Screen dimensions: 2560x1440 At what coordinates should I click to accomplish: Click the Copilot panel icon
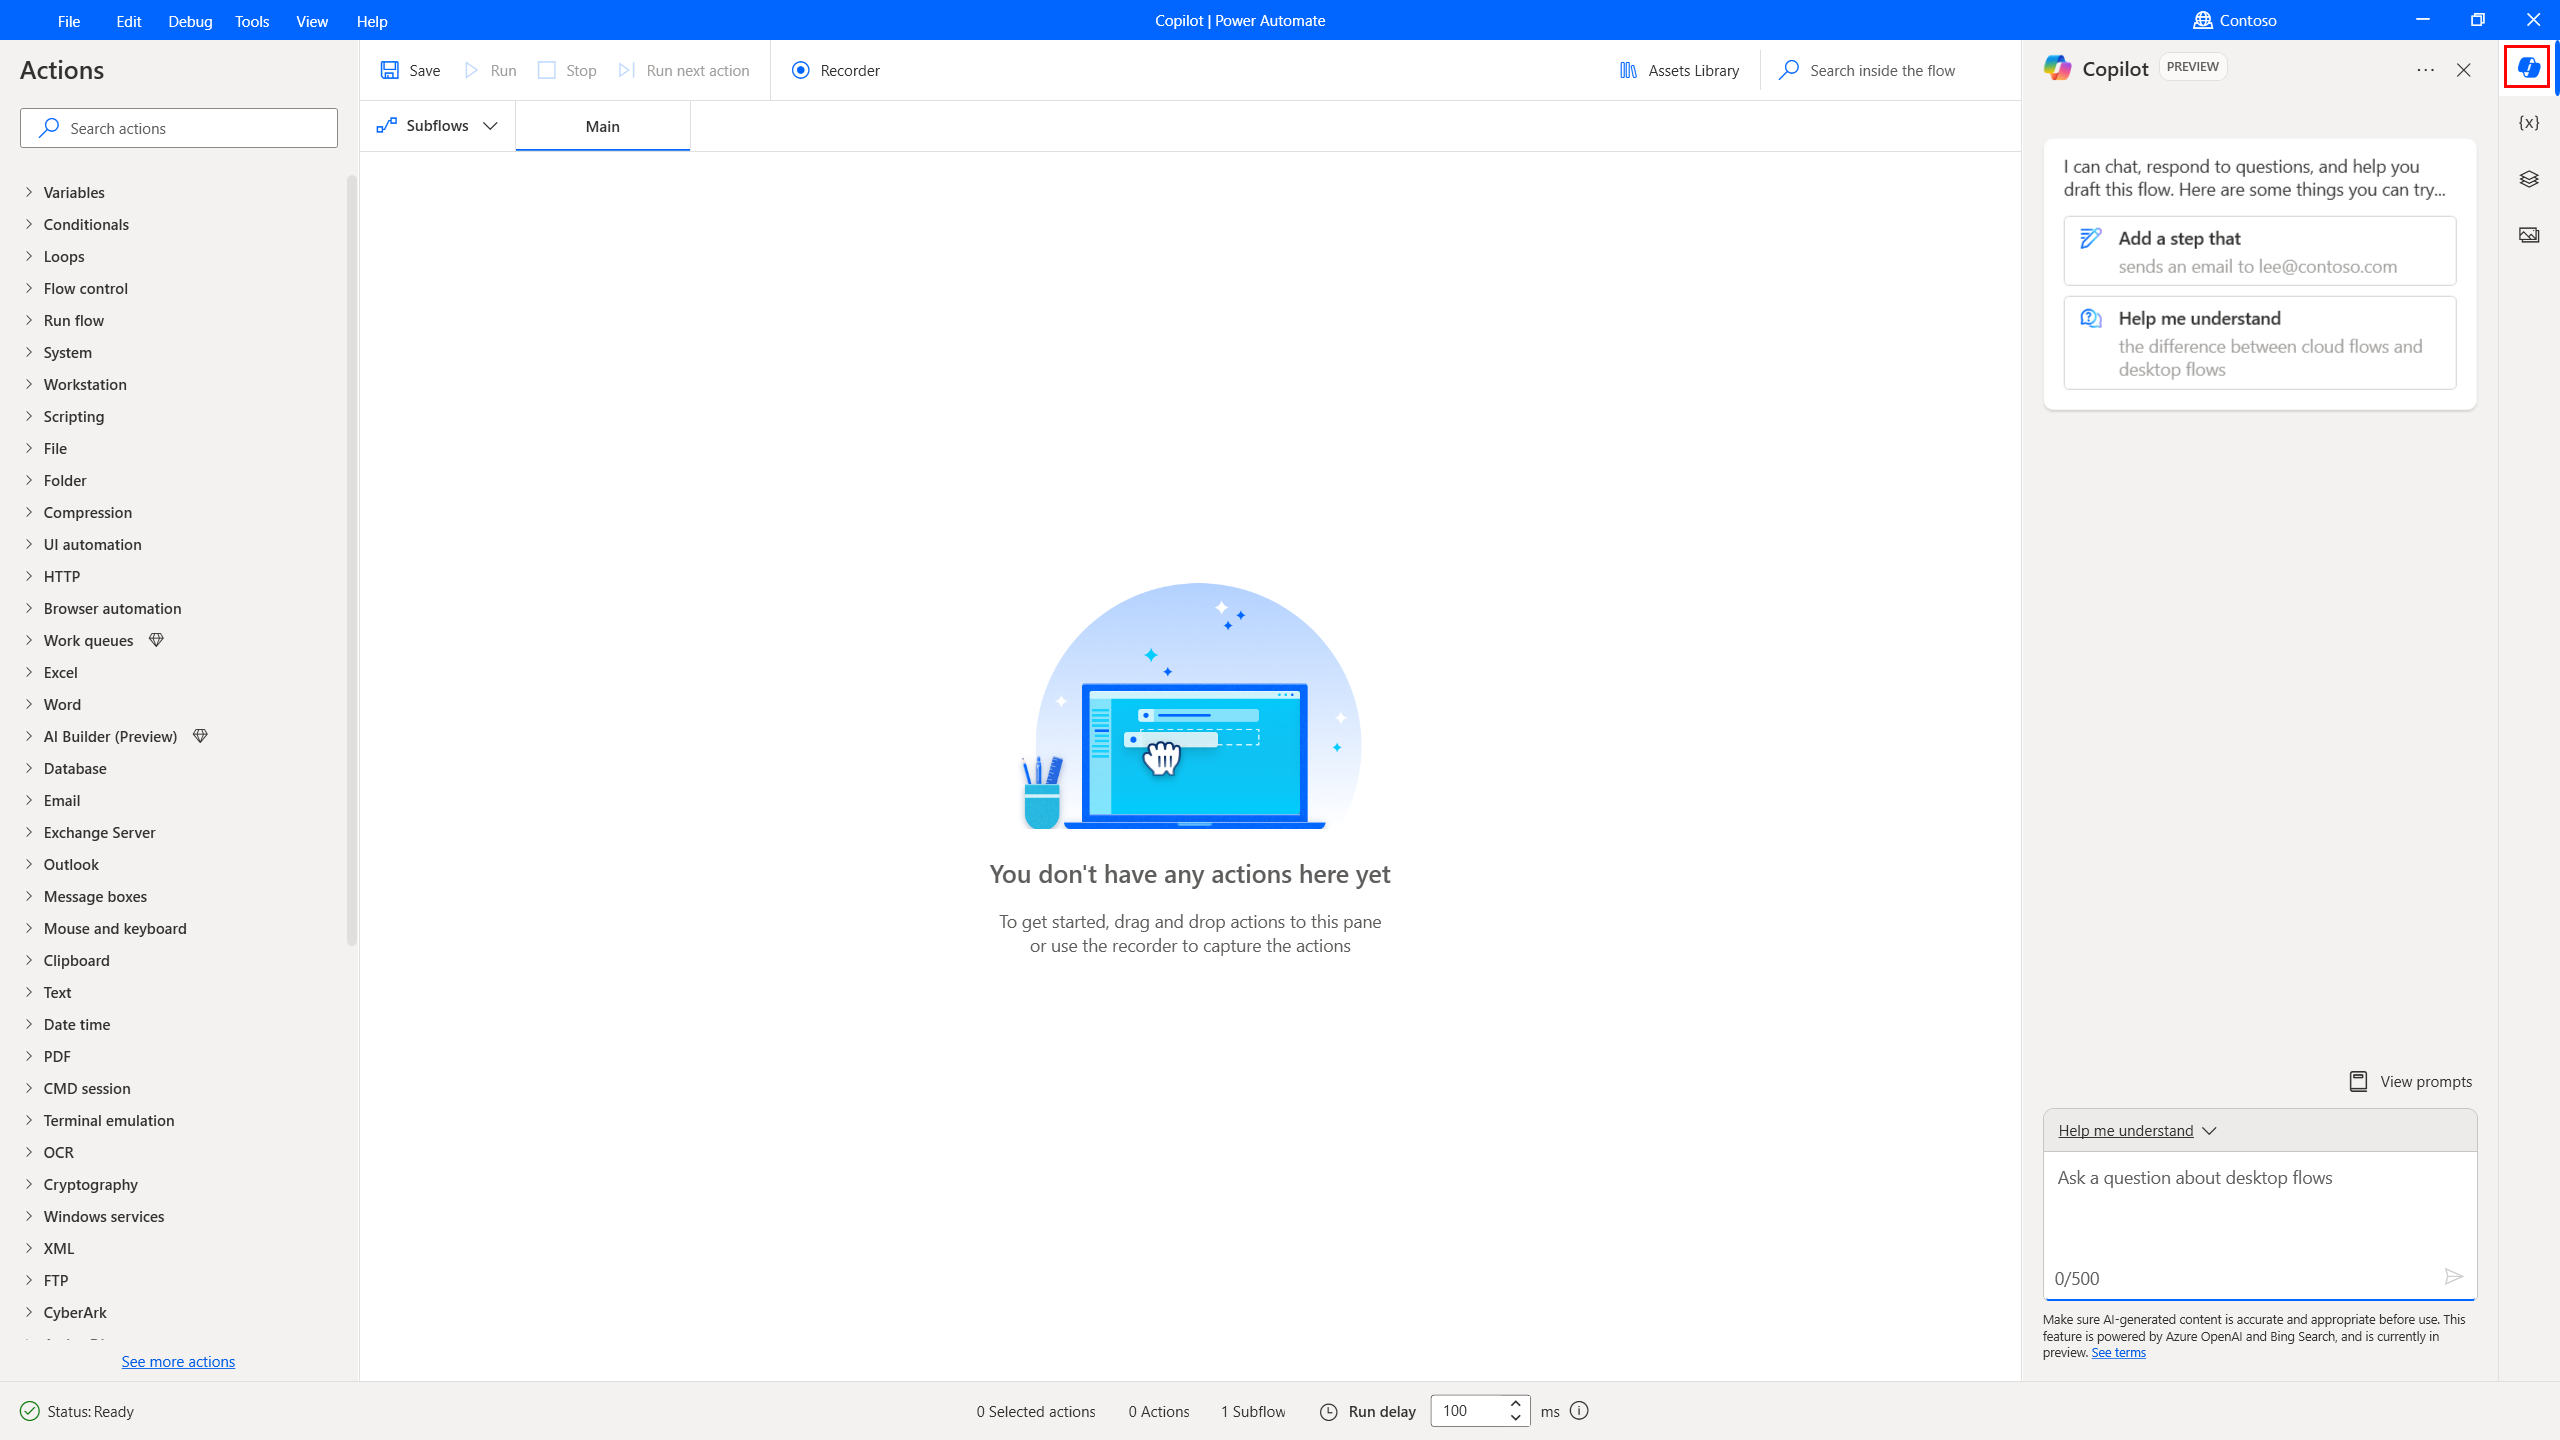point(2528,67)
